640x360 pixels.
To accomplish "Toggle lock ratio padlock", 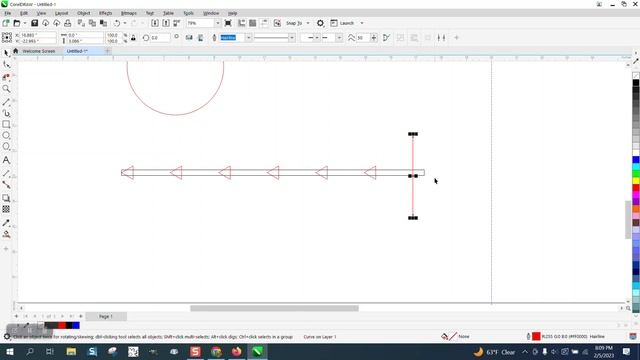I will tap(133, 38).
